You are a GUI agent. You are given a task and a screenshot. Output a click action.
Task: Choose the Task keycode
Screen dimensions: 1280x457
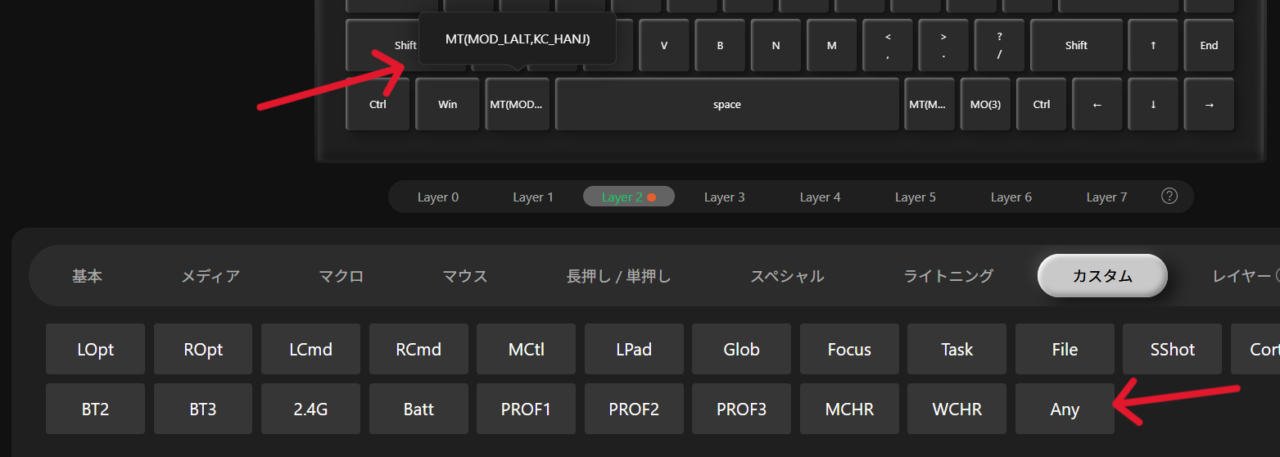957,349
